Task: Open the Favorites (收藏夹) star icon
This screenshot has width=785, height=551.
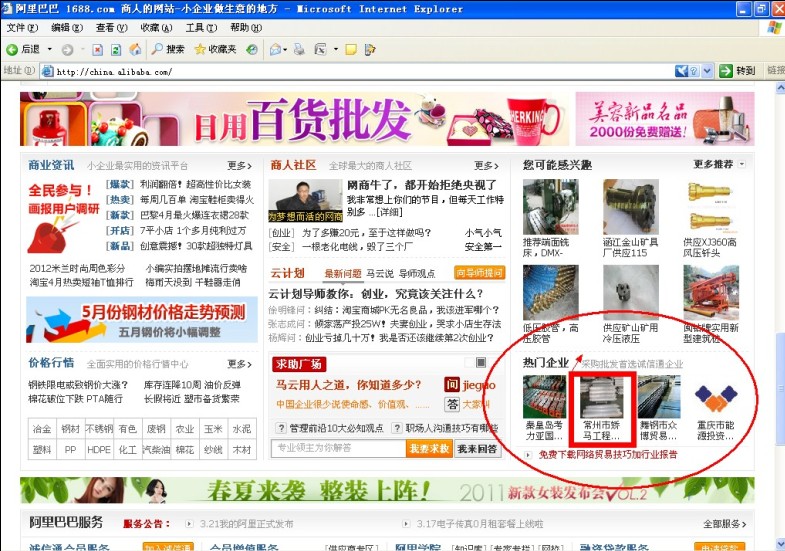Action: pos(215,49)
